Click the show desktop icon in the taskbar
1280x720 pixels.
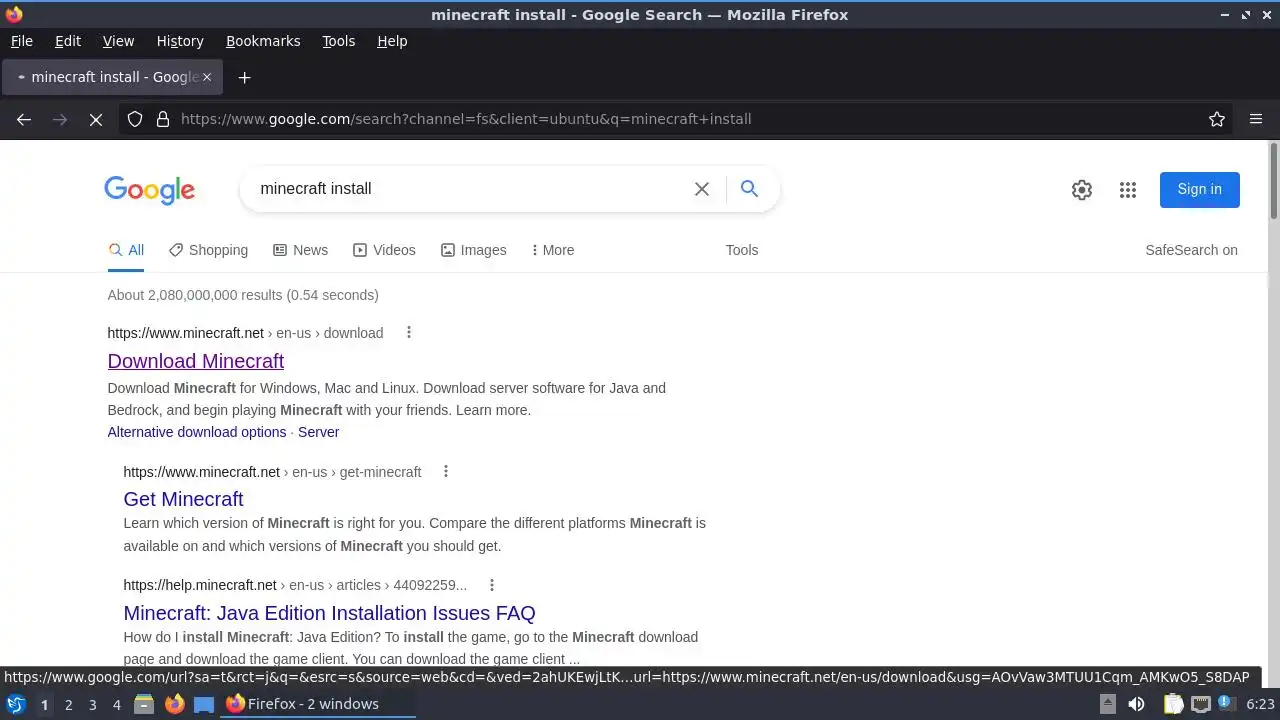204,704
